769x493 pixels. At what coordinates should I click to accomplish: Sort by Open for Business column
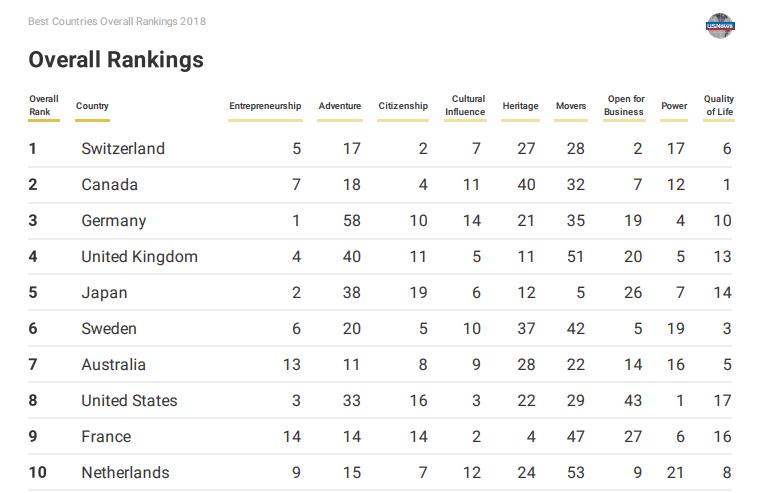tap(624, 106)
